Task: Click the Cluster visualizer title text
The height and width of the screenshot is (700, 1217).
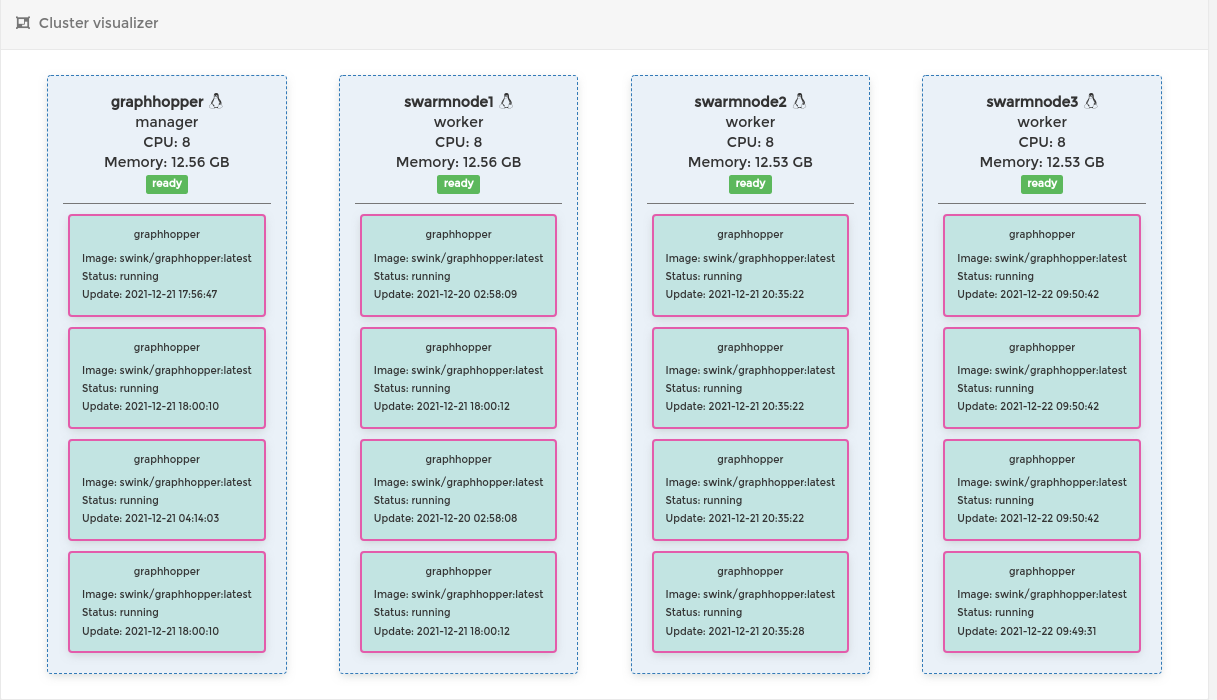Action: (x=98, y=23)
